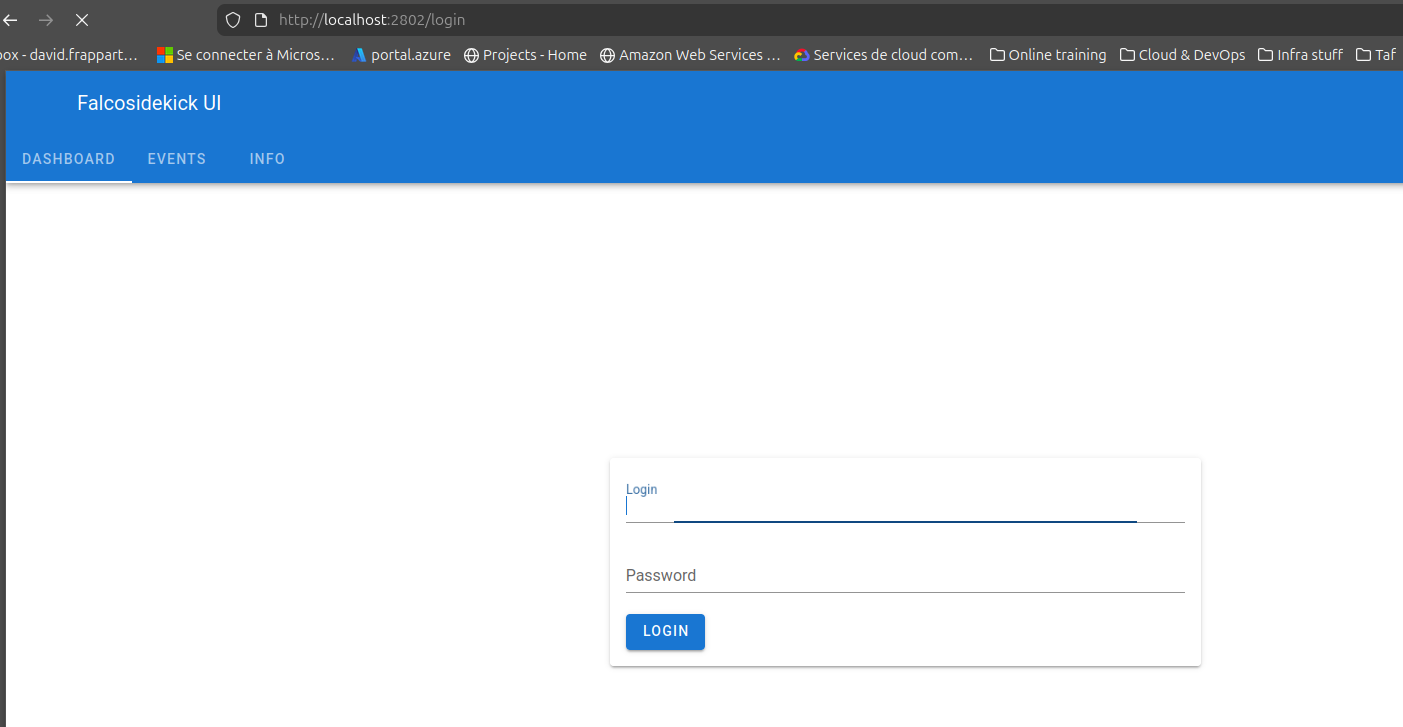Viewport: 1403px width, 727px height.
Task: Stop page loading with X button
Action: click(x=82, y=20)
